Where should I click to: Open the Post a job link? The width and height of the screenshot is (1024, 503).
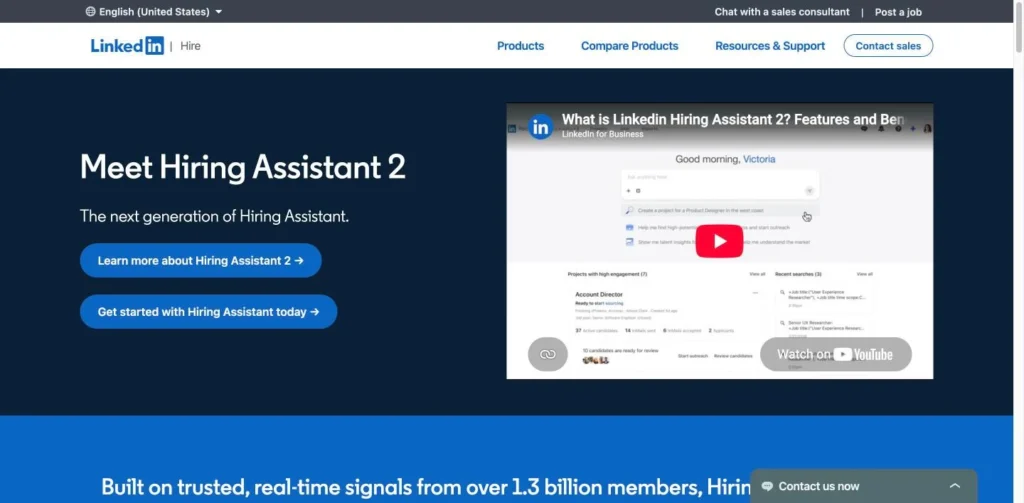898,12
